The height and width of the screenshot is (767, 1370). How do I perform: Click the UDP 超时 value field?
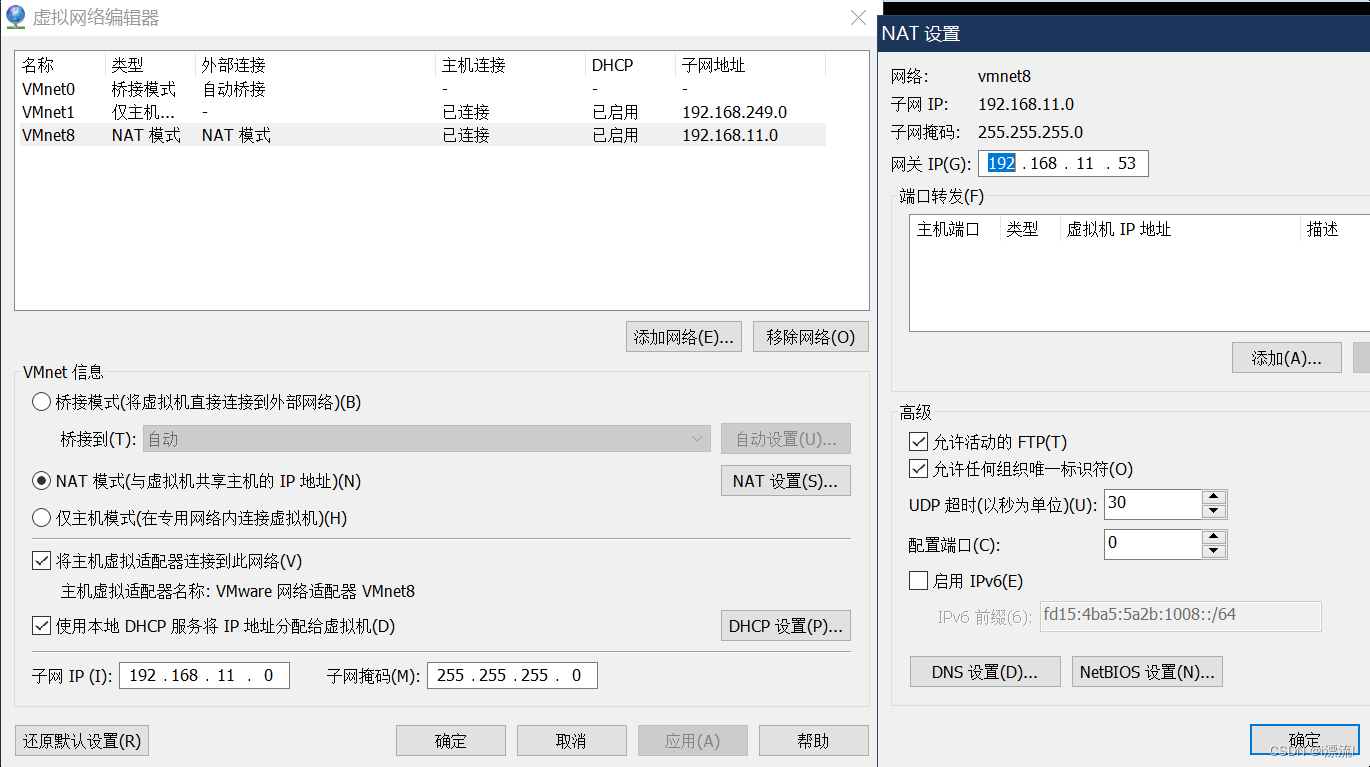pos(1153,504)
